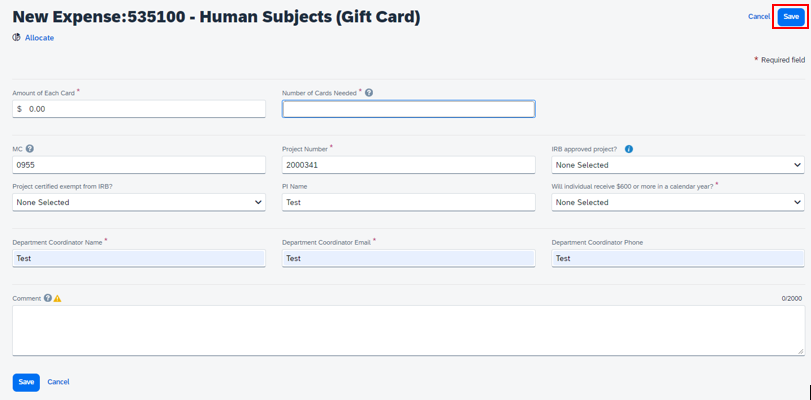Viewport: 811px width, 400px height.
Task: Expand IRB approved project dropdown
Action: (677, 165)
